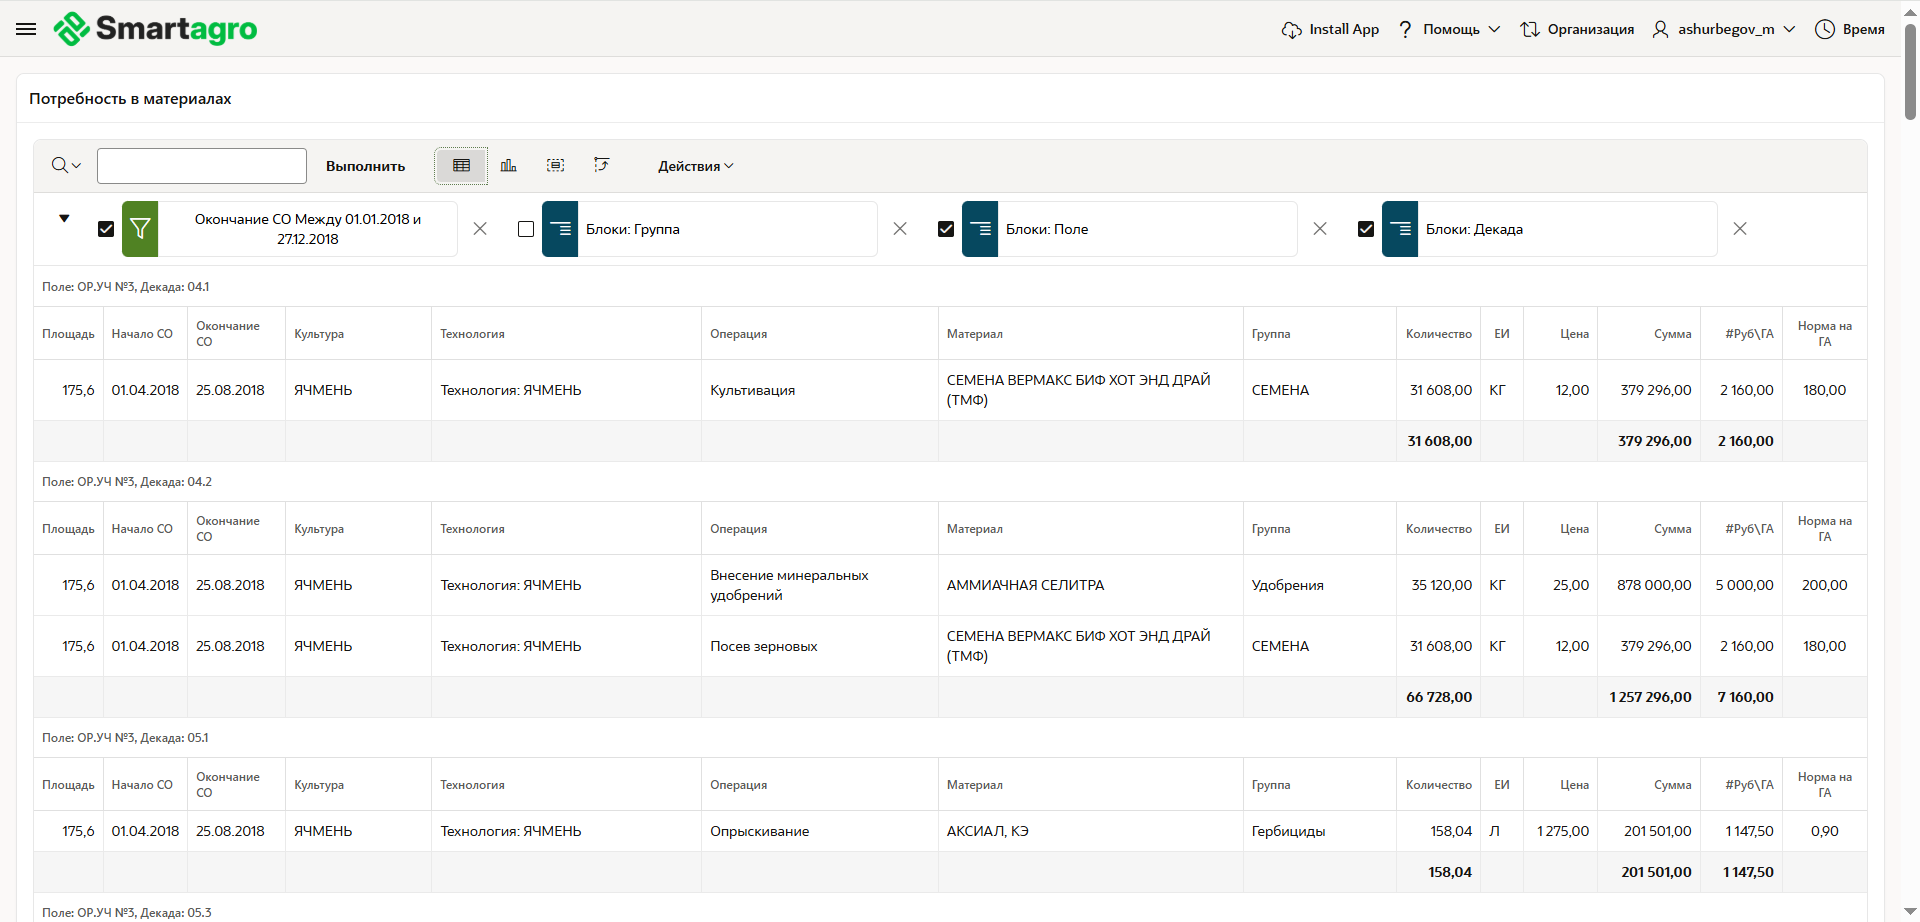Switch to chart view
Image resolution: width=1920 pixels, height=922 pixels.
click(508, 166)
